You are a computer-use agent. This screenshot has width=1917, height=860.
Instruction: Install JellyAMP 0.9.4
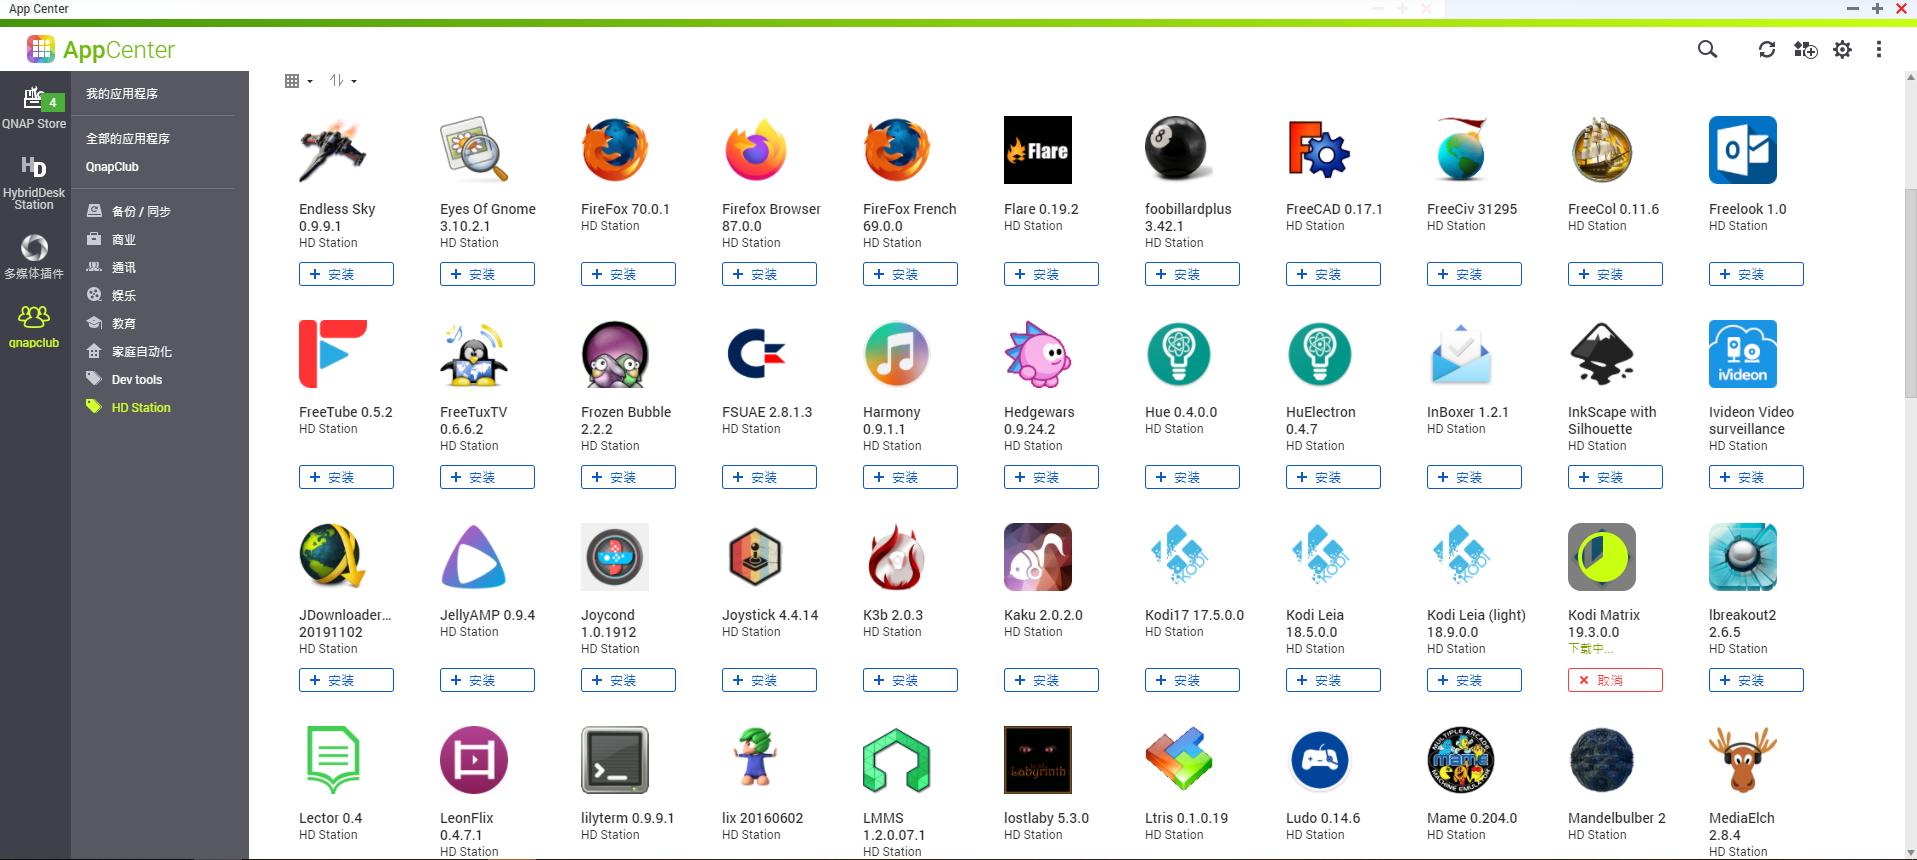tap(487, 680)
